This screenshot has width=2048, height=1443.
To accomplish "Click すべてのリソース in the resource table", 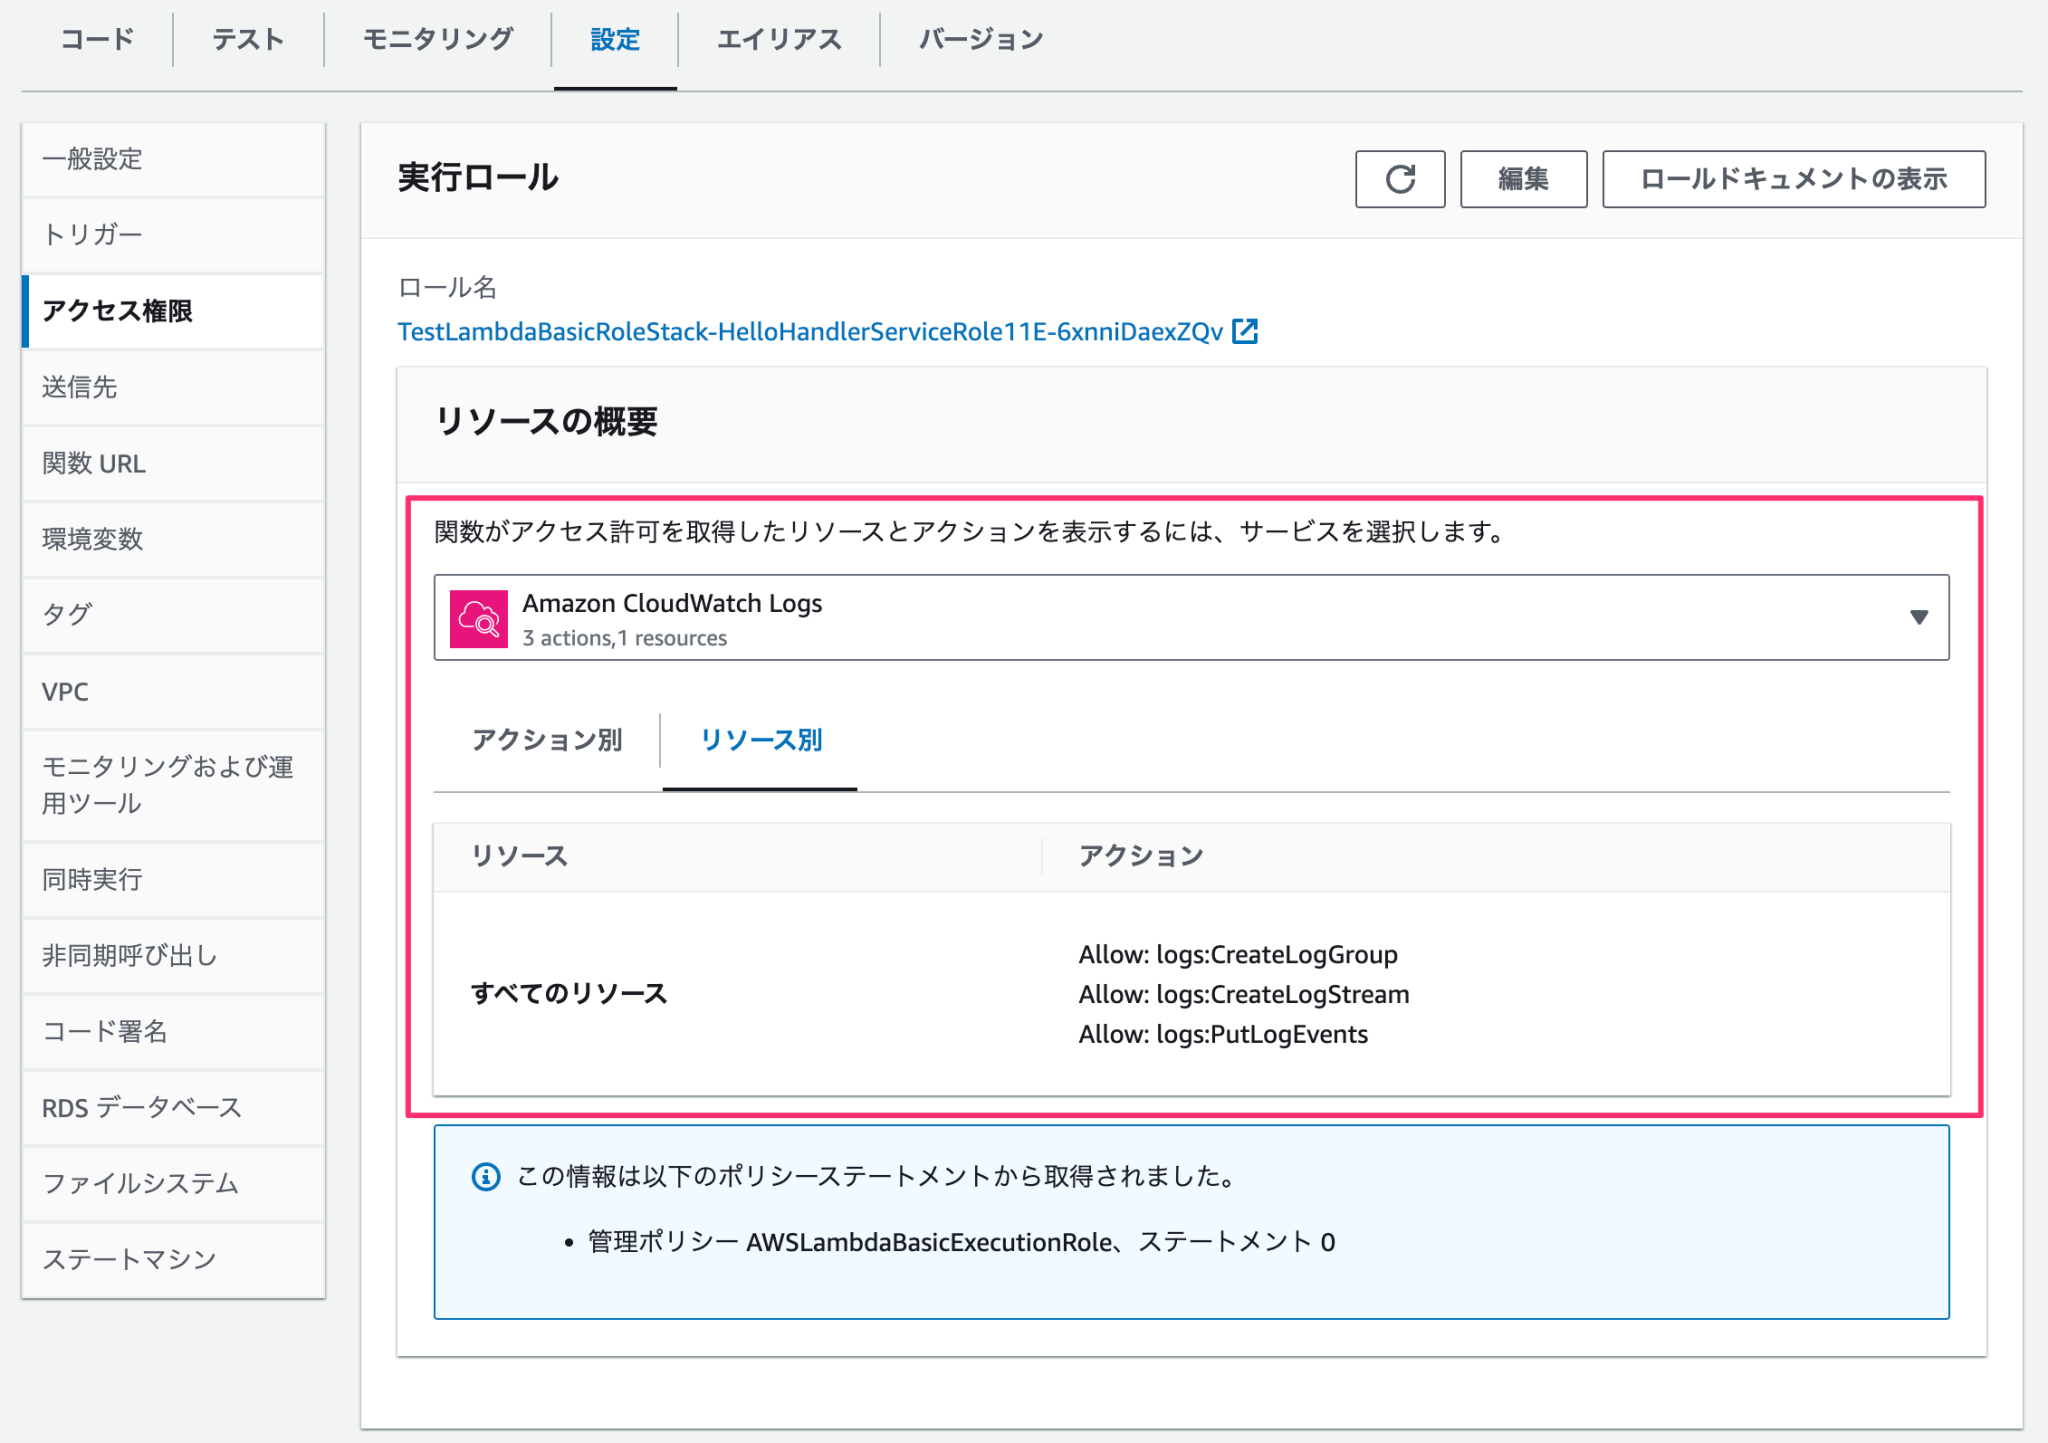I will pyautogui.click(x=569, y=994).
